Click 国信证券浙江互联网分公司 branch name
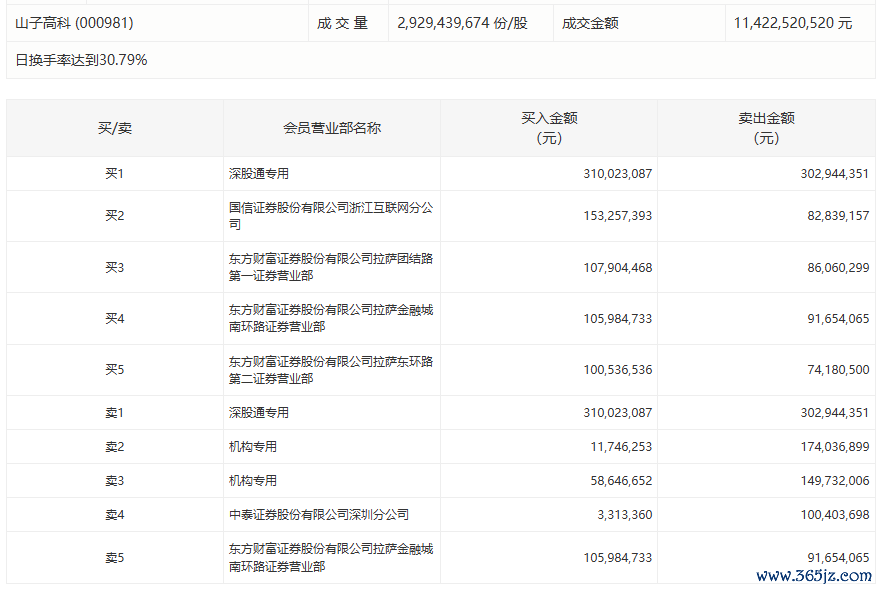Screen dimensions: 879x591 [331, 216]
